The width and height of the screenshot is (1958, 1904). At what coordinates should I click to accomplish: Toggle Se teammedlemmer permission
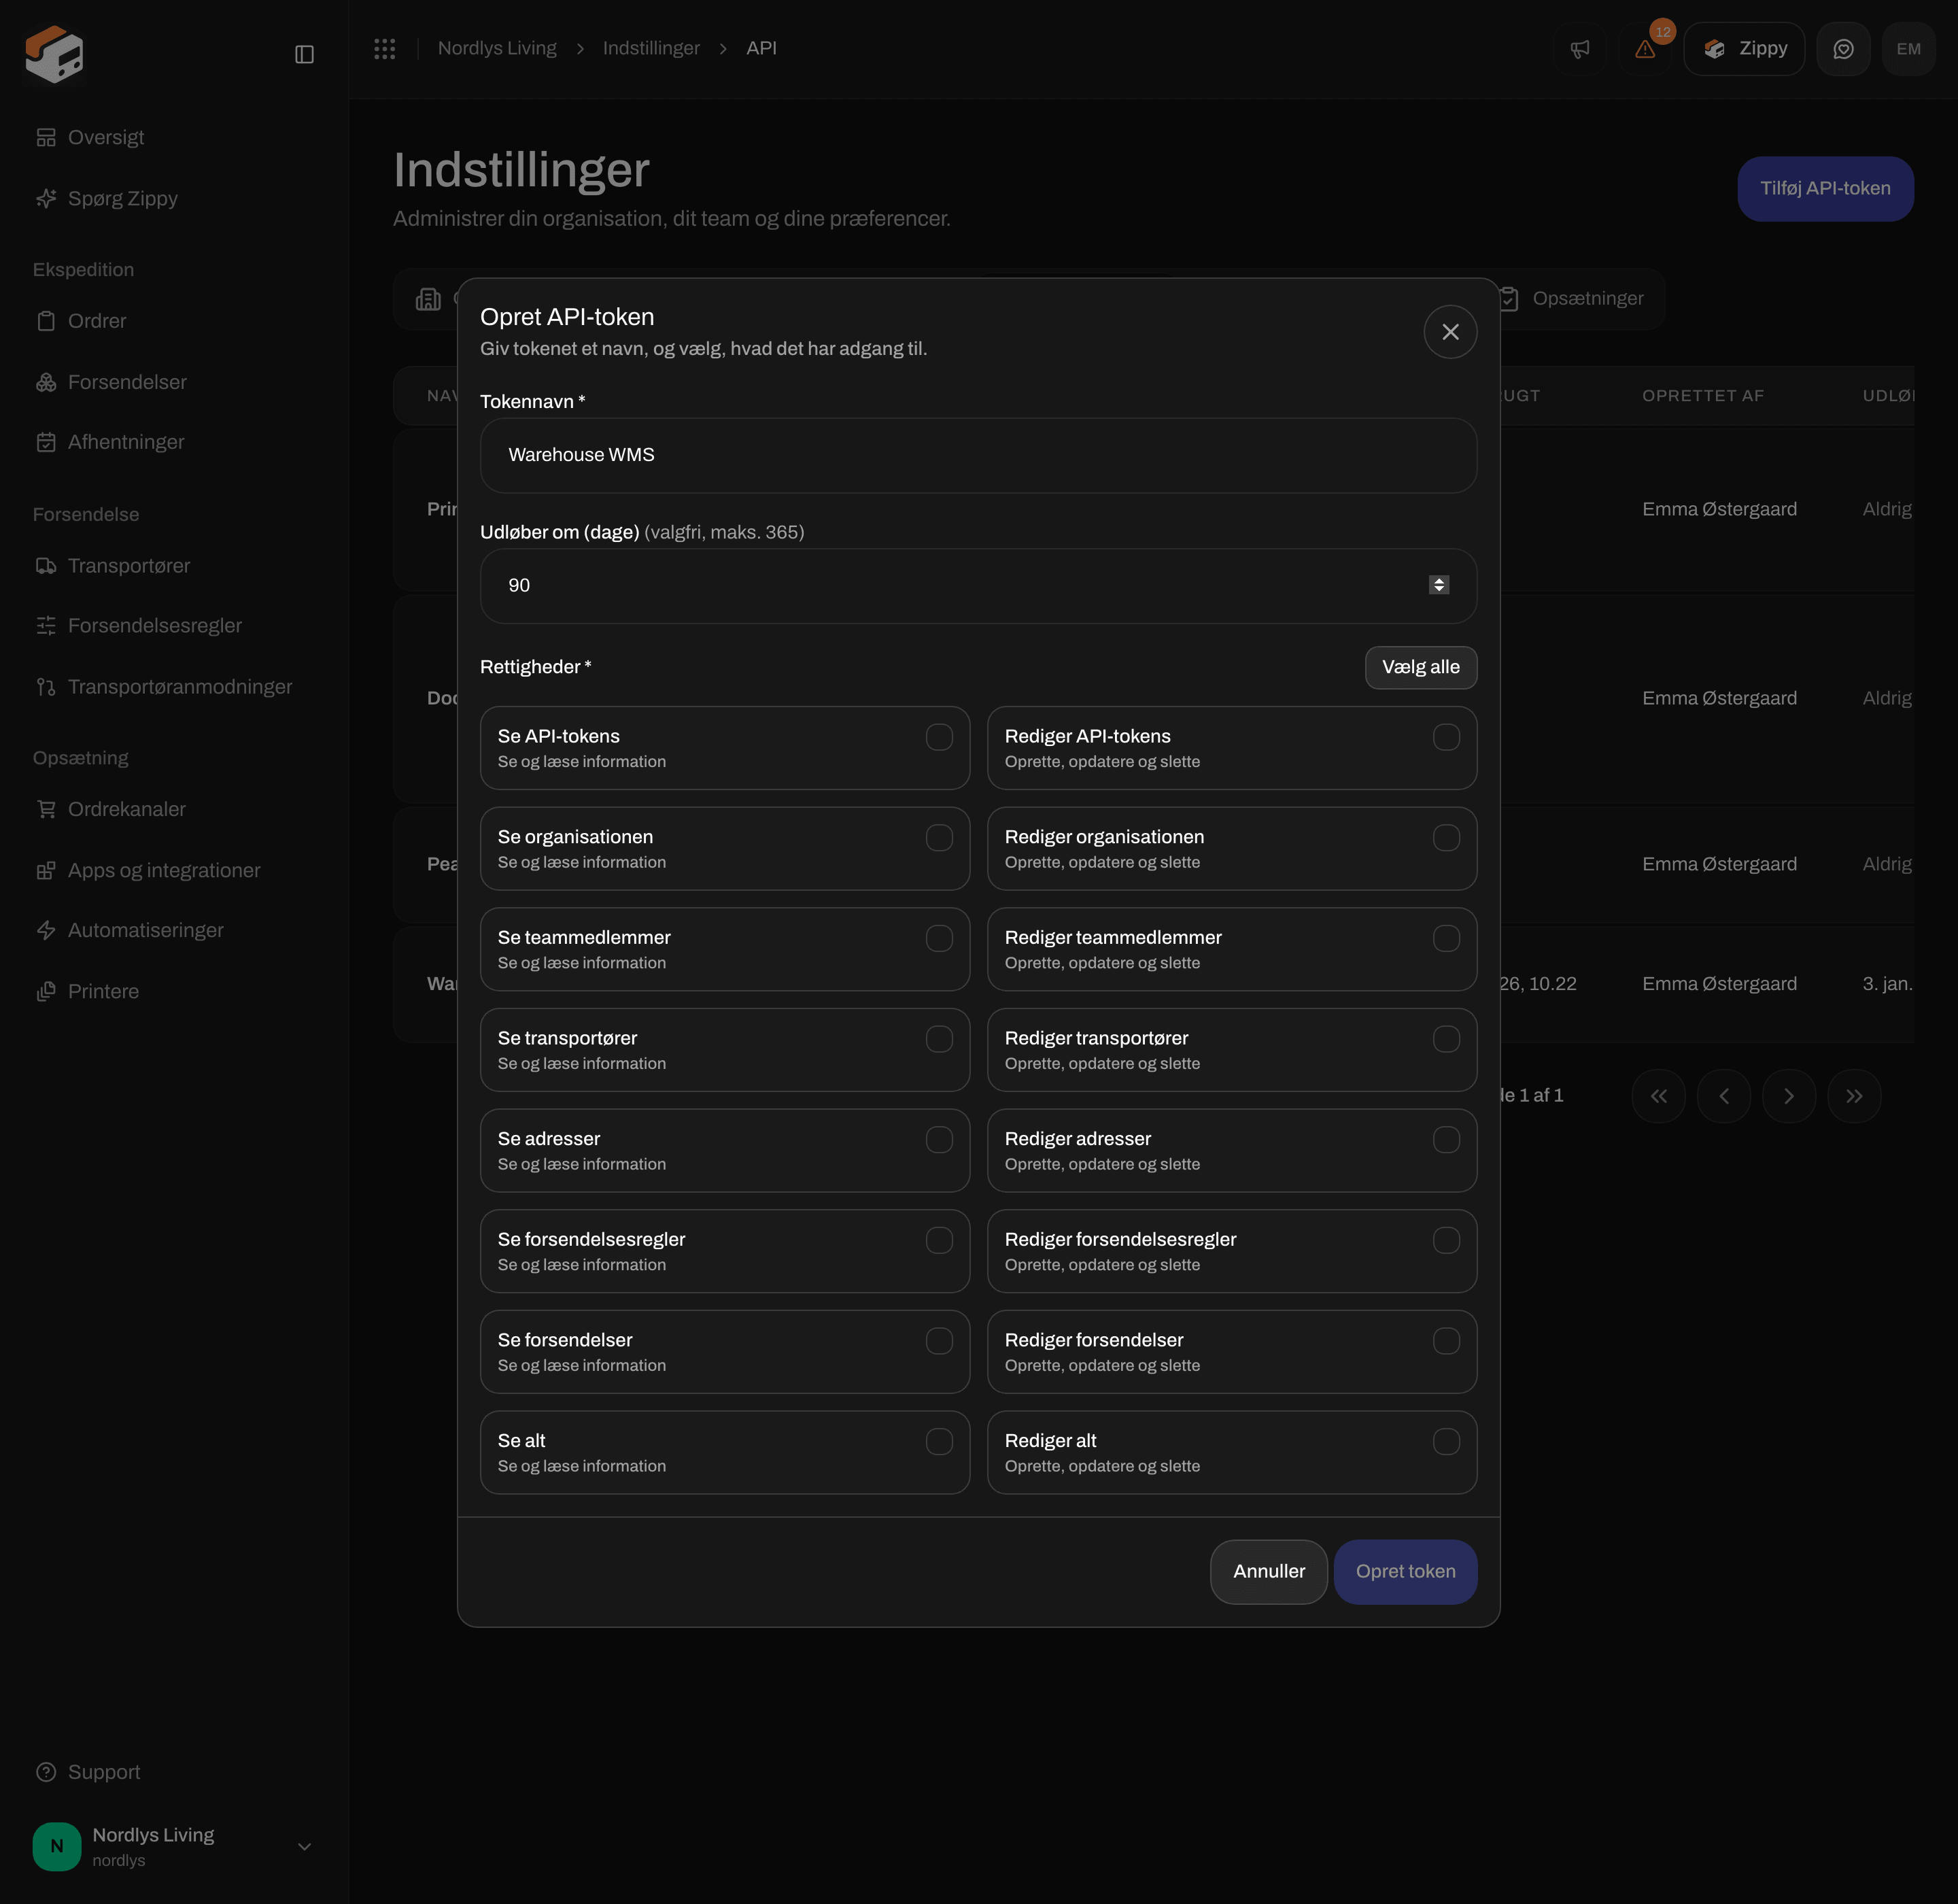tap(939, 938)
